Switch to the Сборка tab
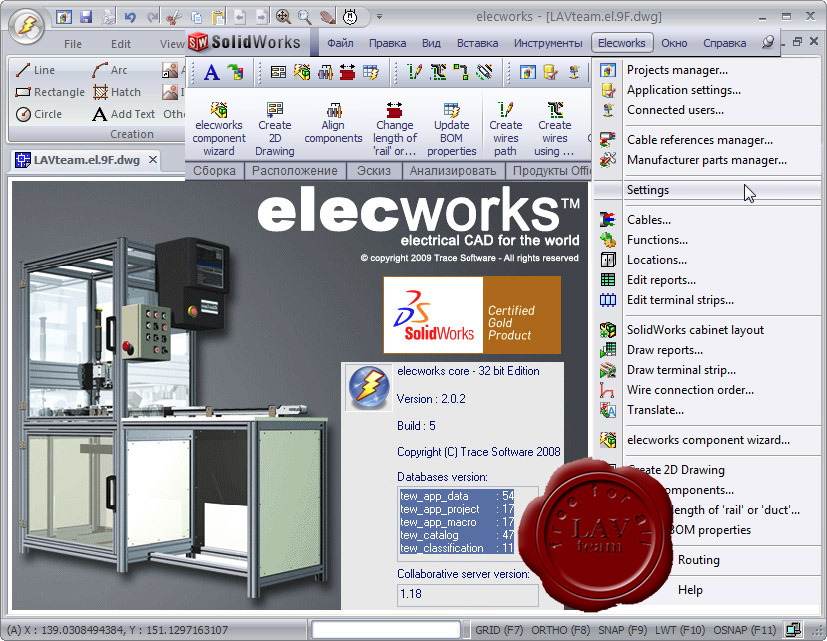Screen dimensions: 827x641 214,171
